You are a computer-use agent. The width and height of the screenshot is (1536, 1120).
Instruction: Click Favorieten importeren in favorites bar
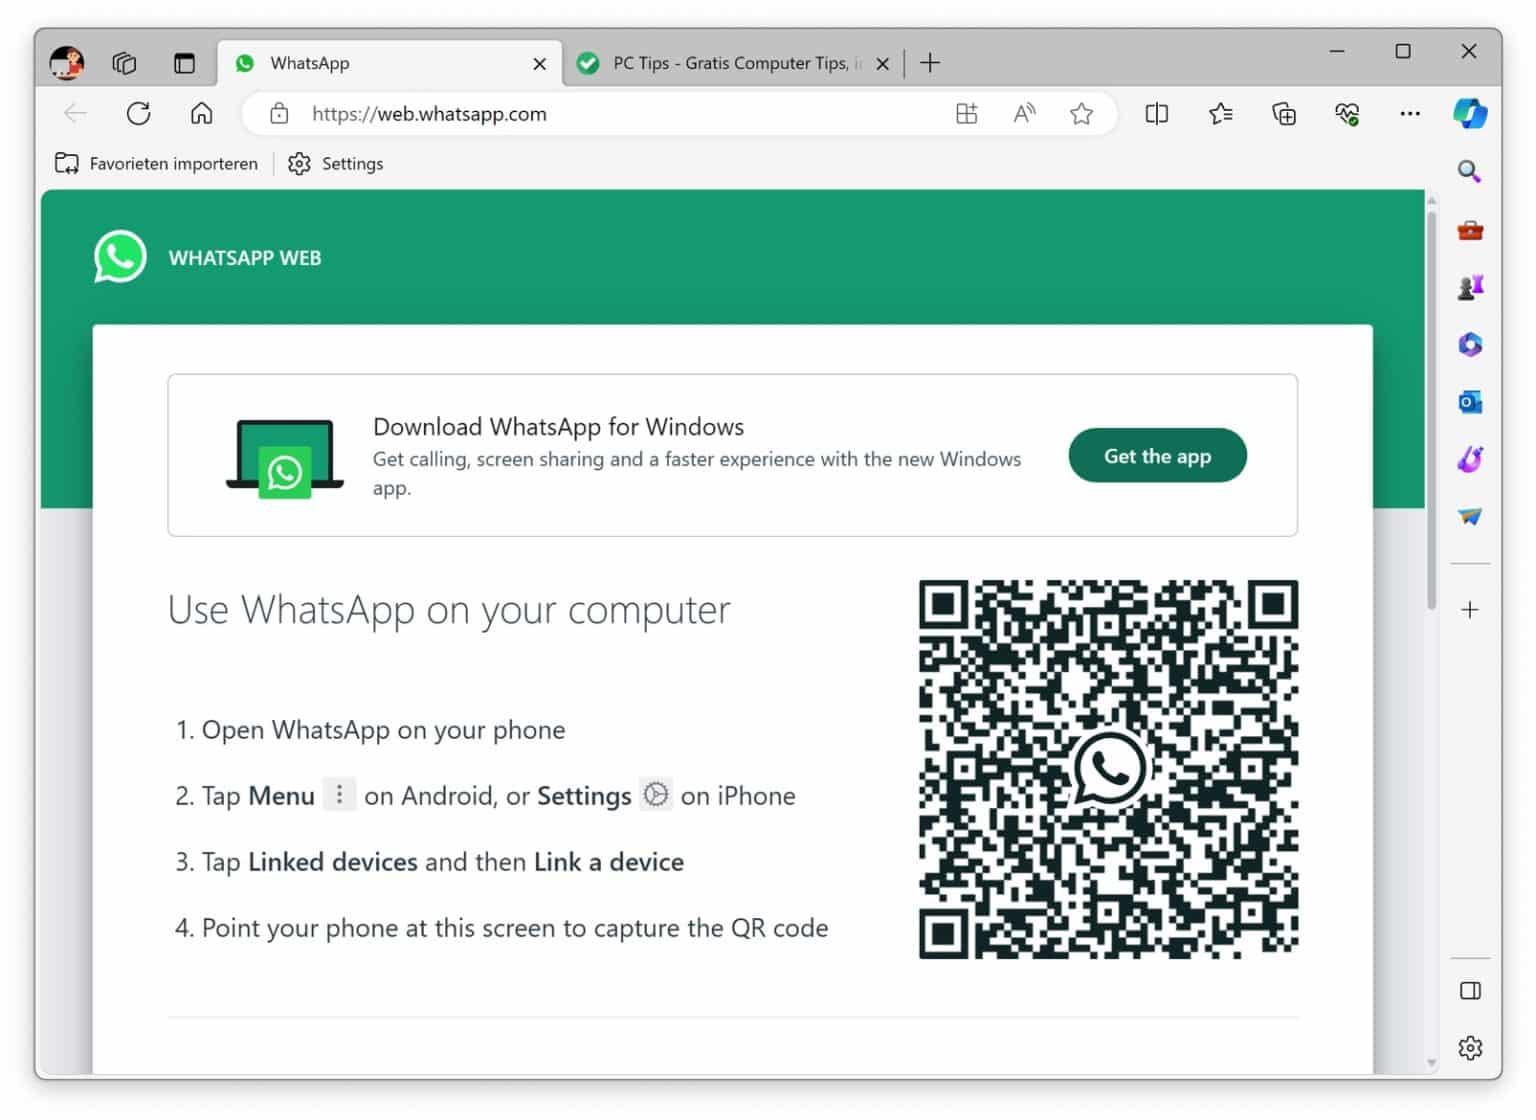point(156,163)
